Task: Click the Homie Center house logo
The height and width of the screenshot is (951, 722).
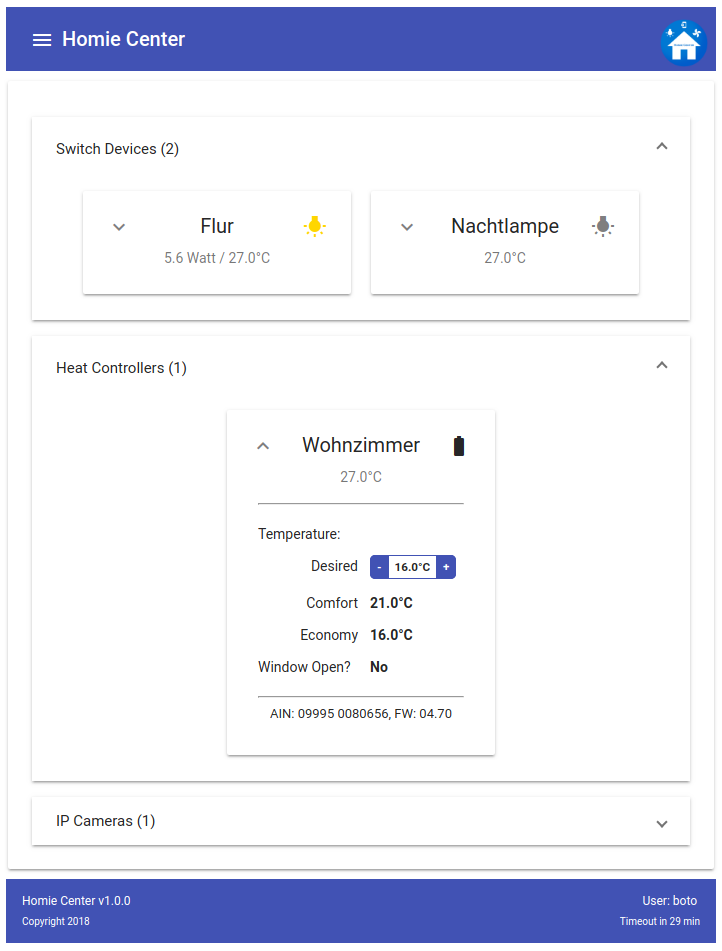Action: click(684, 42)
